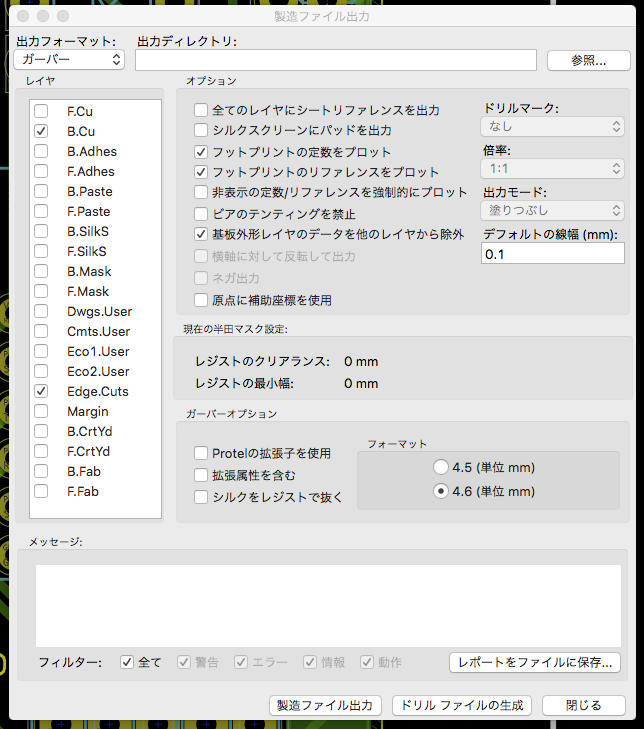Screen dimensions: 644x729
Task: Check the F.SilkS layer box
Action: [41, 251]
